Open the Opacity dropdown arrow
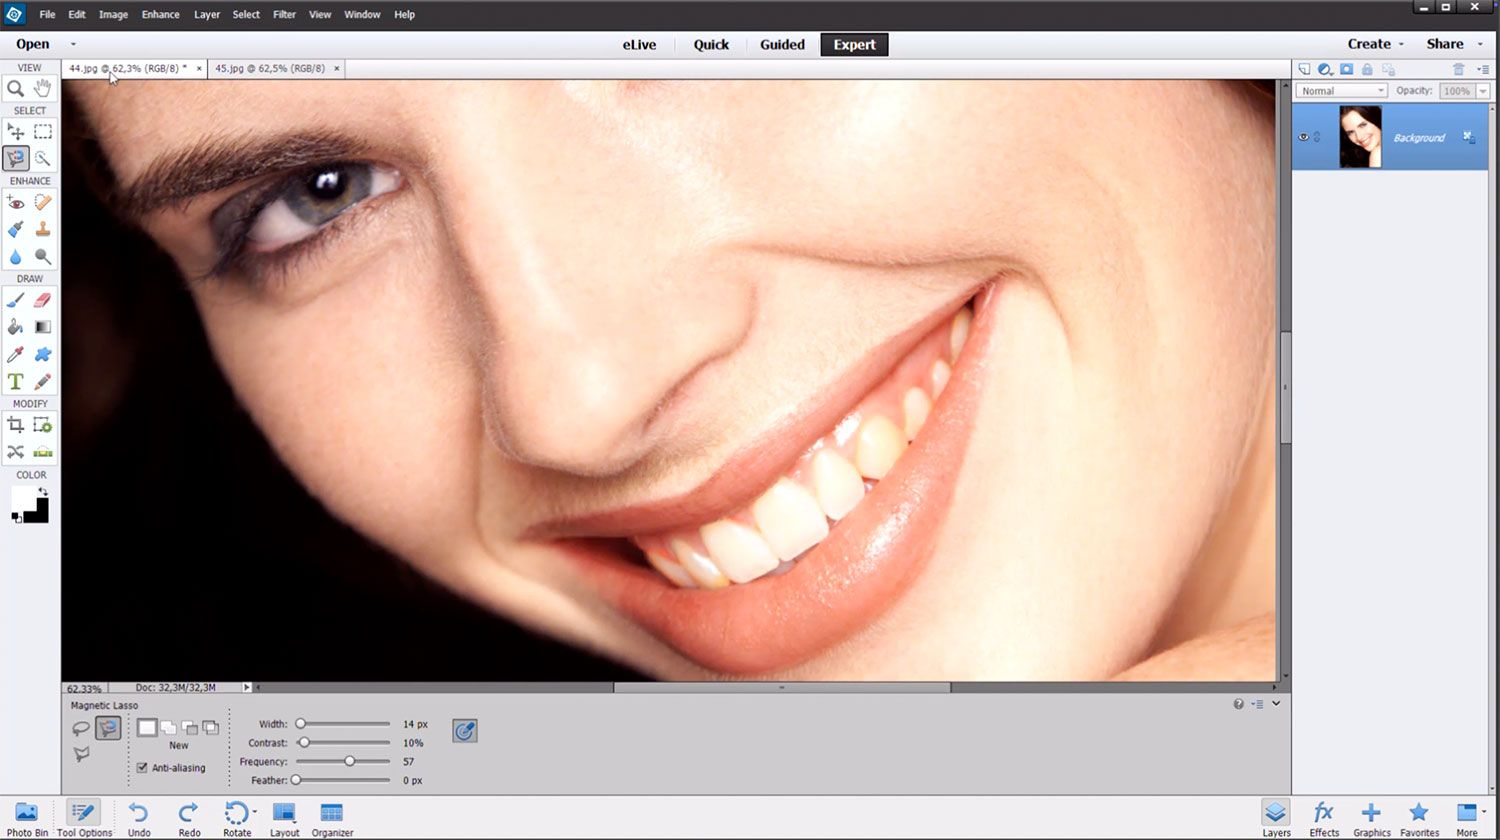The image size is (1500, 840). click(x=1483, y=91)
